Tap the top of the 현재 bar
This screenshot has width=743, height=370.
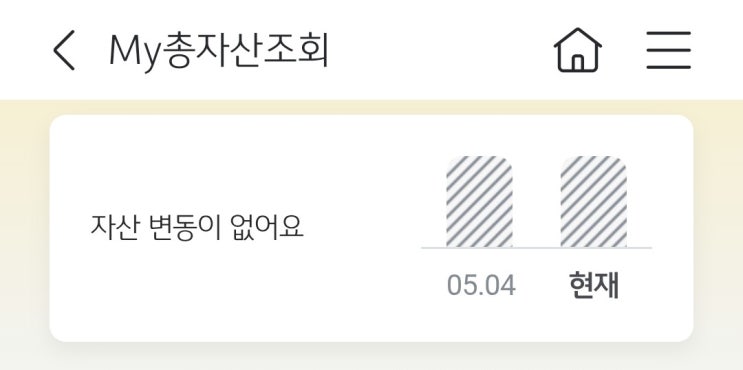click(x=593, y=161)
